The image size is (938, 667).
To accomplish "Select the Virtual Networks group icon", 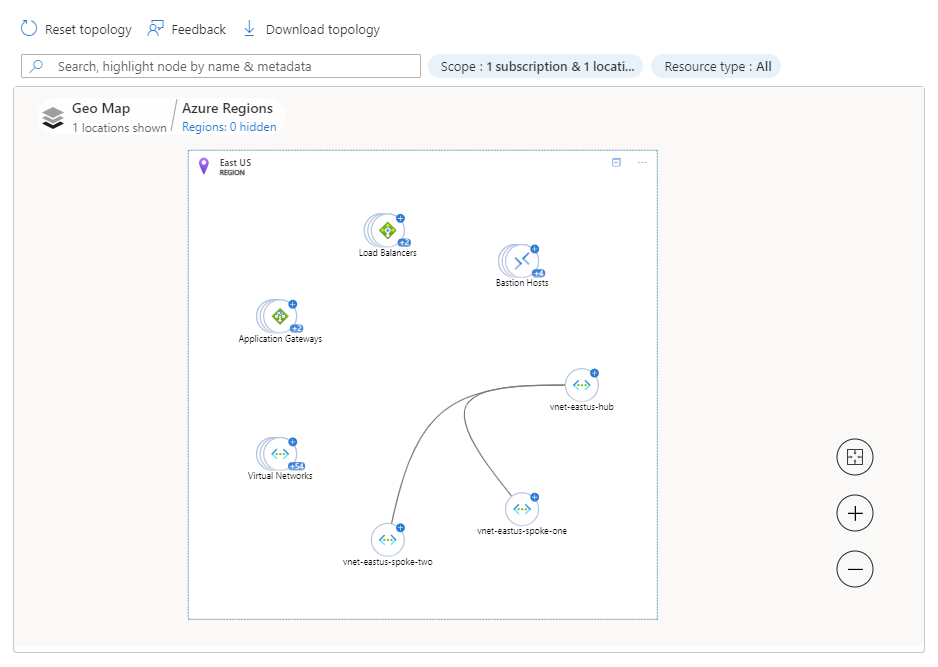I will (x=279, y=454).
